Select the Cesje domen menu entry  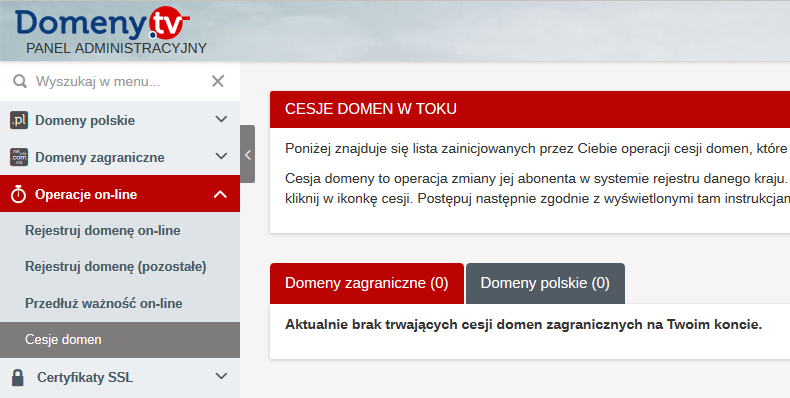pos(120,340)
